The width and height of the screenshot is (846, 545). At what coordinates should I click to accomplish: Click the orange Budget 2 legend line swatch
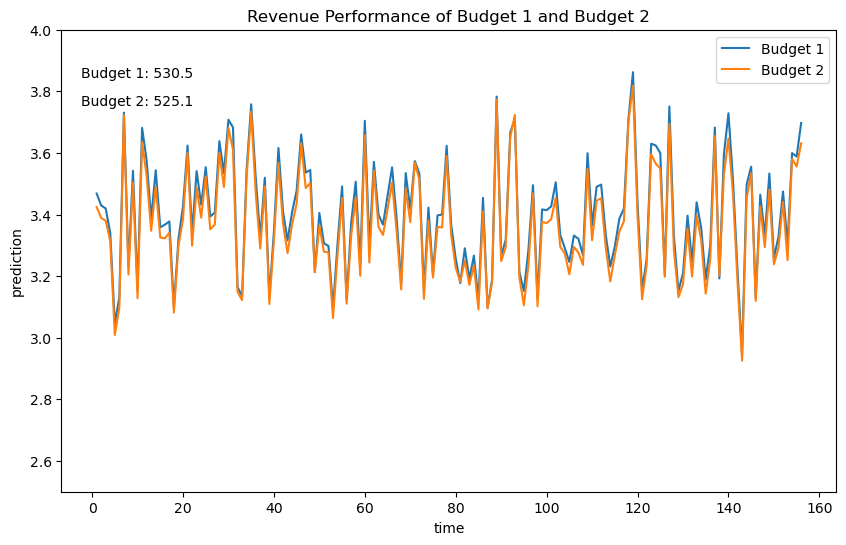738,70
